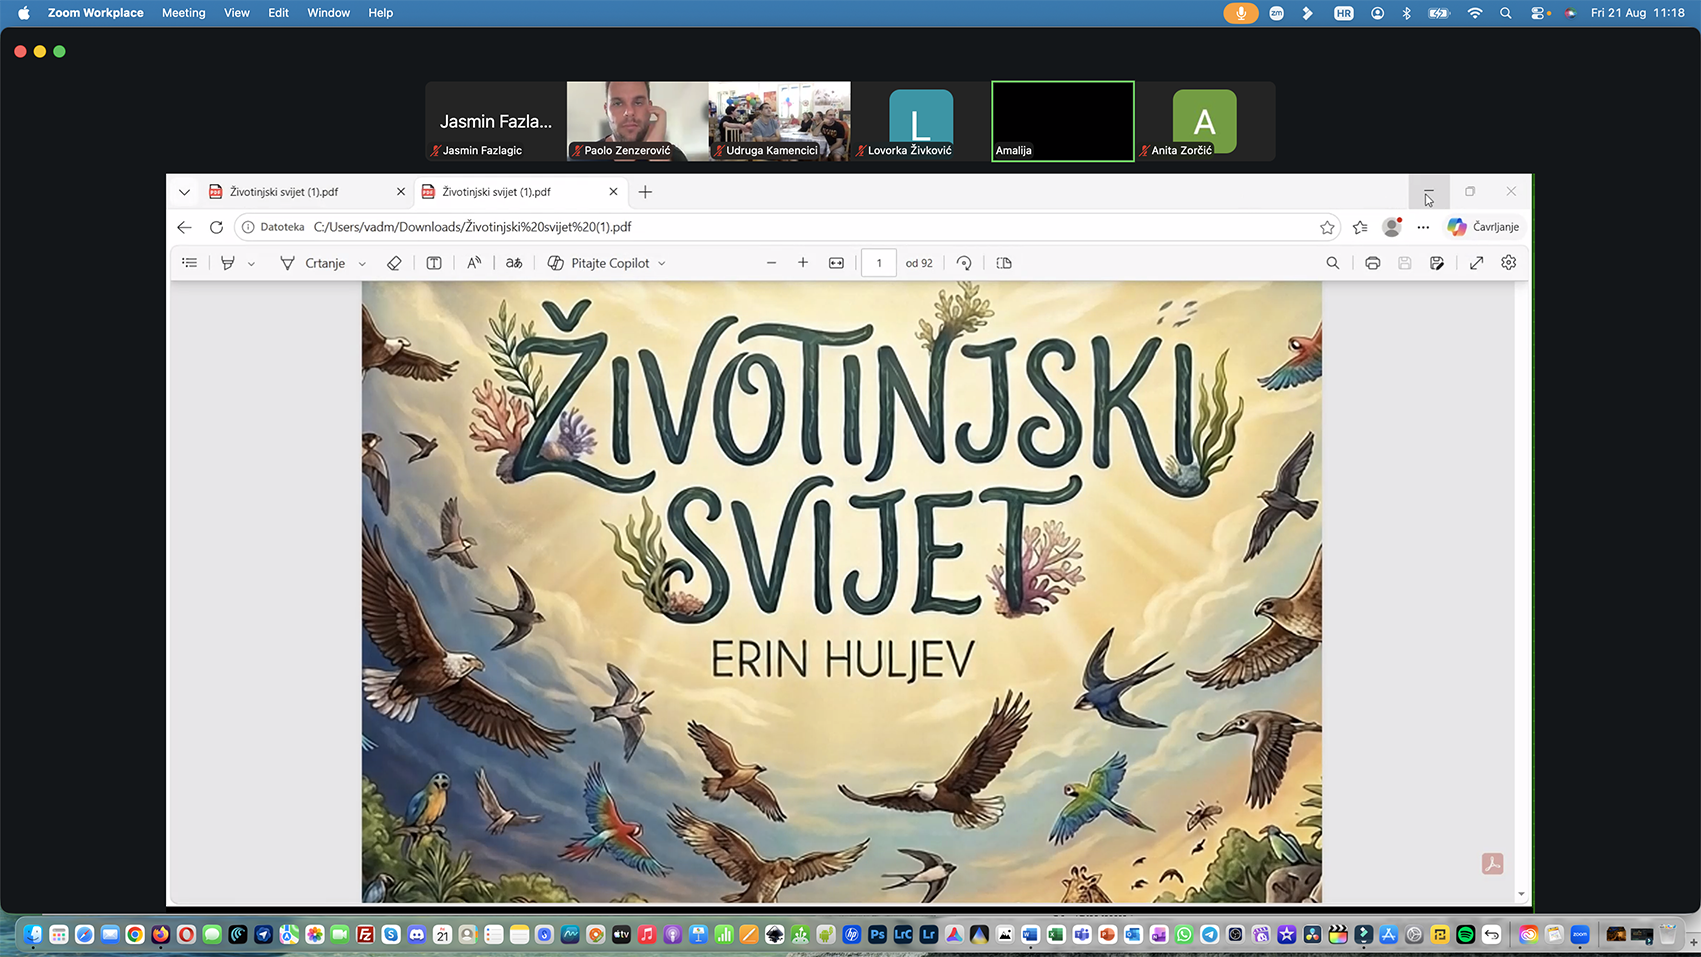Open Copilot Čavrljanje chat button
The width and height of the screenshot is (1701, 957).
pyautogui.click(x=1484, y=227)
